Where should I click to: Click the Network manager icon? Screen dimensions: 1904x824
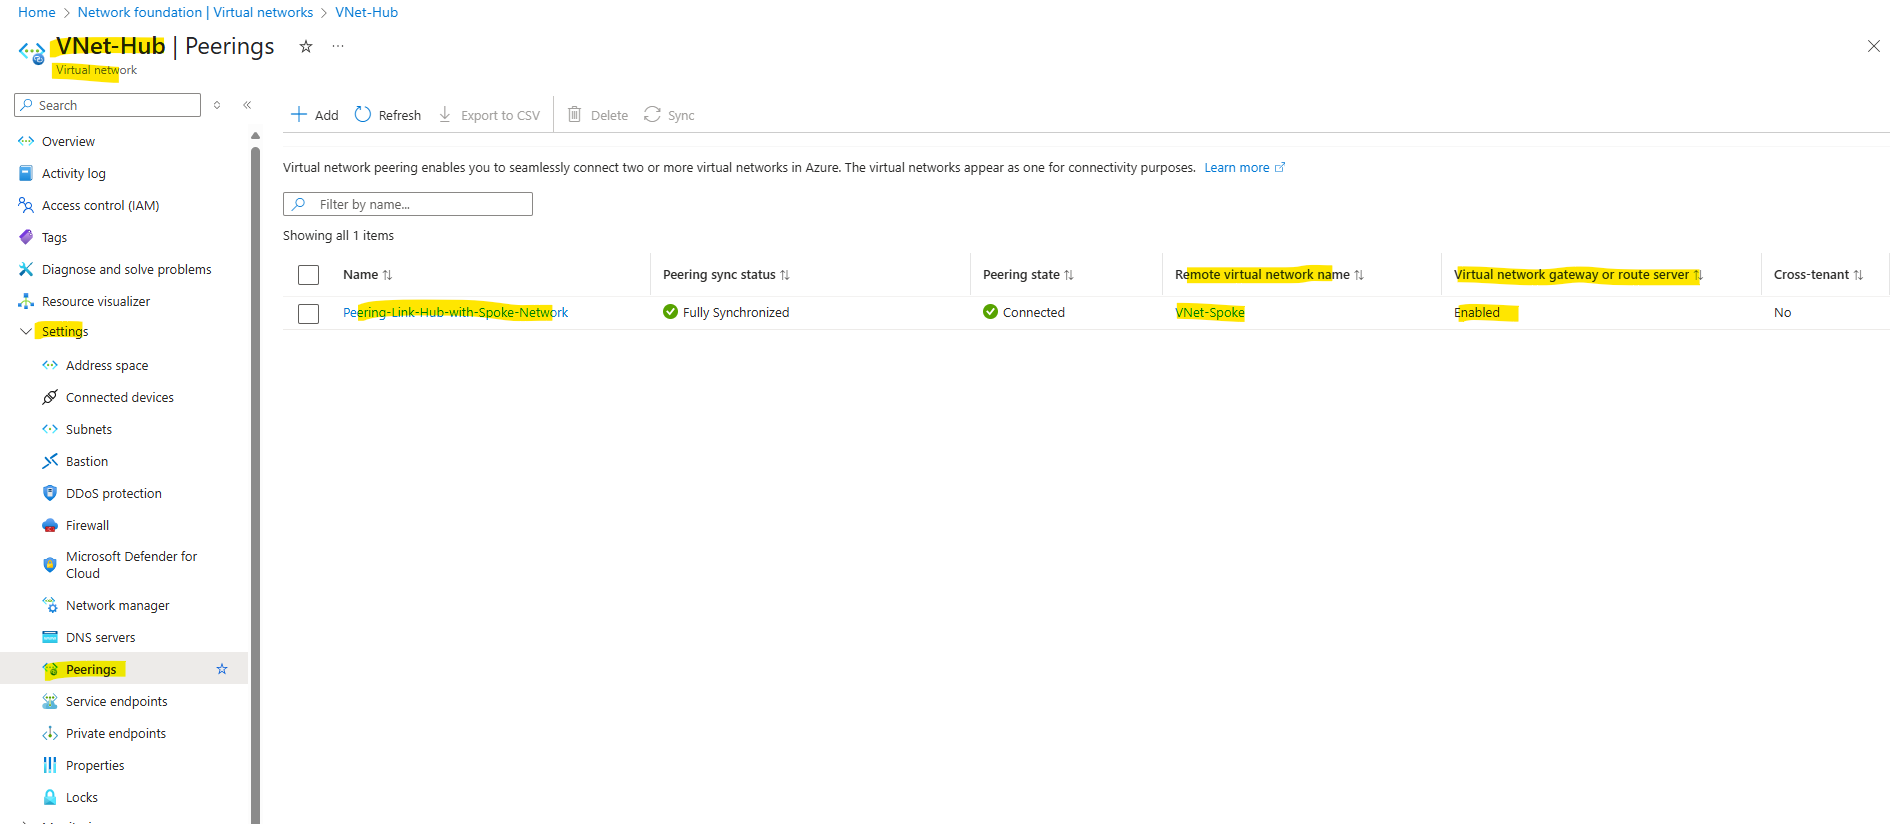tap(50, 605)
